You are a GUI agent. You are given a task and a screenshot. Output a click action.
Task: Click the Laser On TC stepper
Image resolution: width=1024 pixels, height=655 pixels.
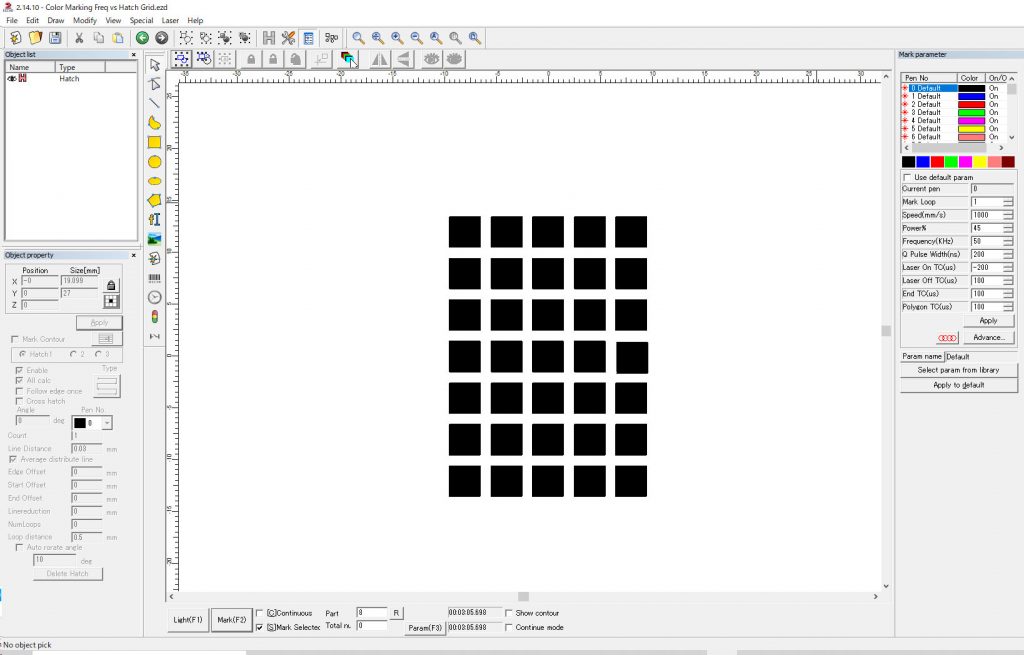coord(1008,268)
